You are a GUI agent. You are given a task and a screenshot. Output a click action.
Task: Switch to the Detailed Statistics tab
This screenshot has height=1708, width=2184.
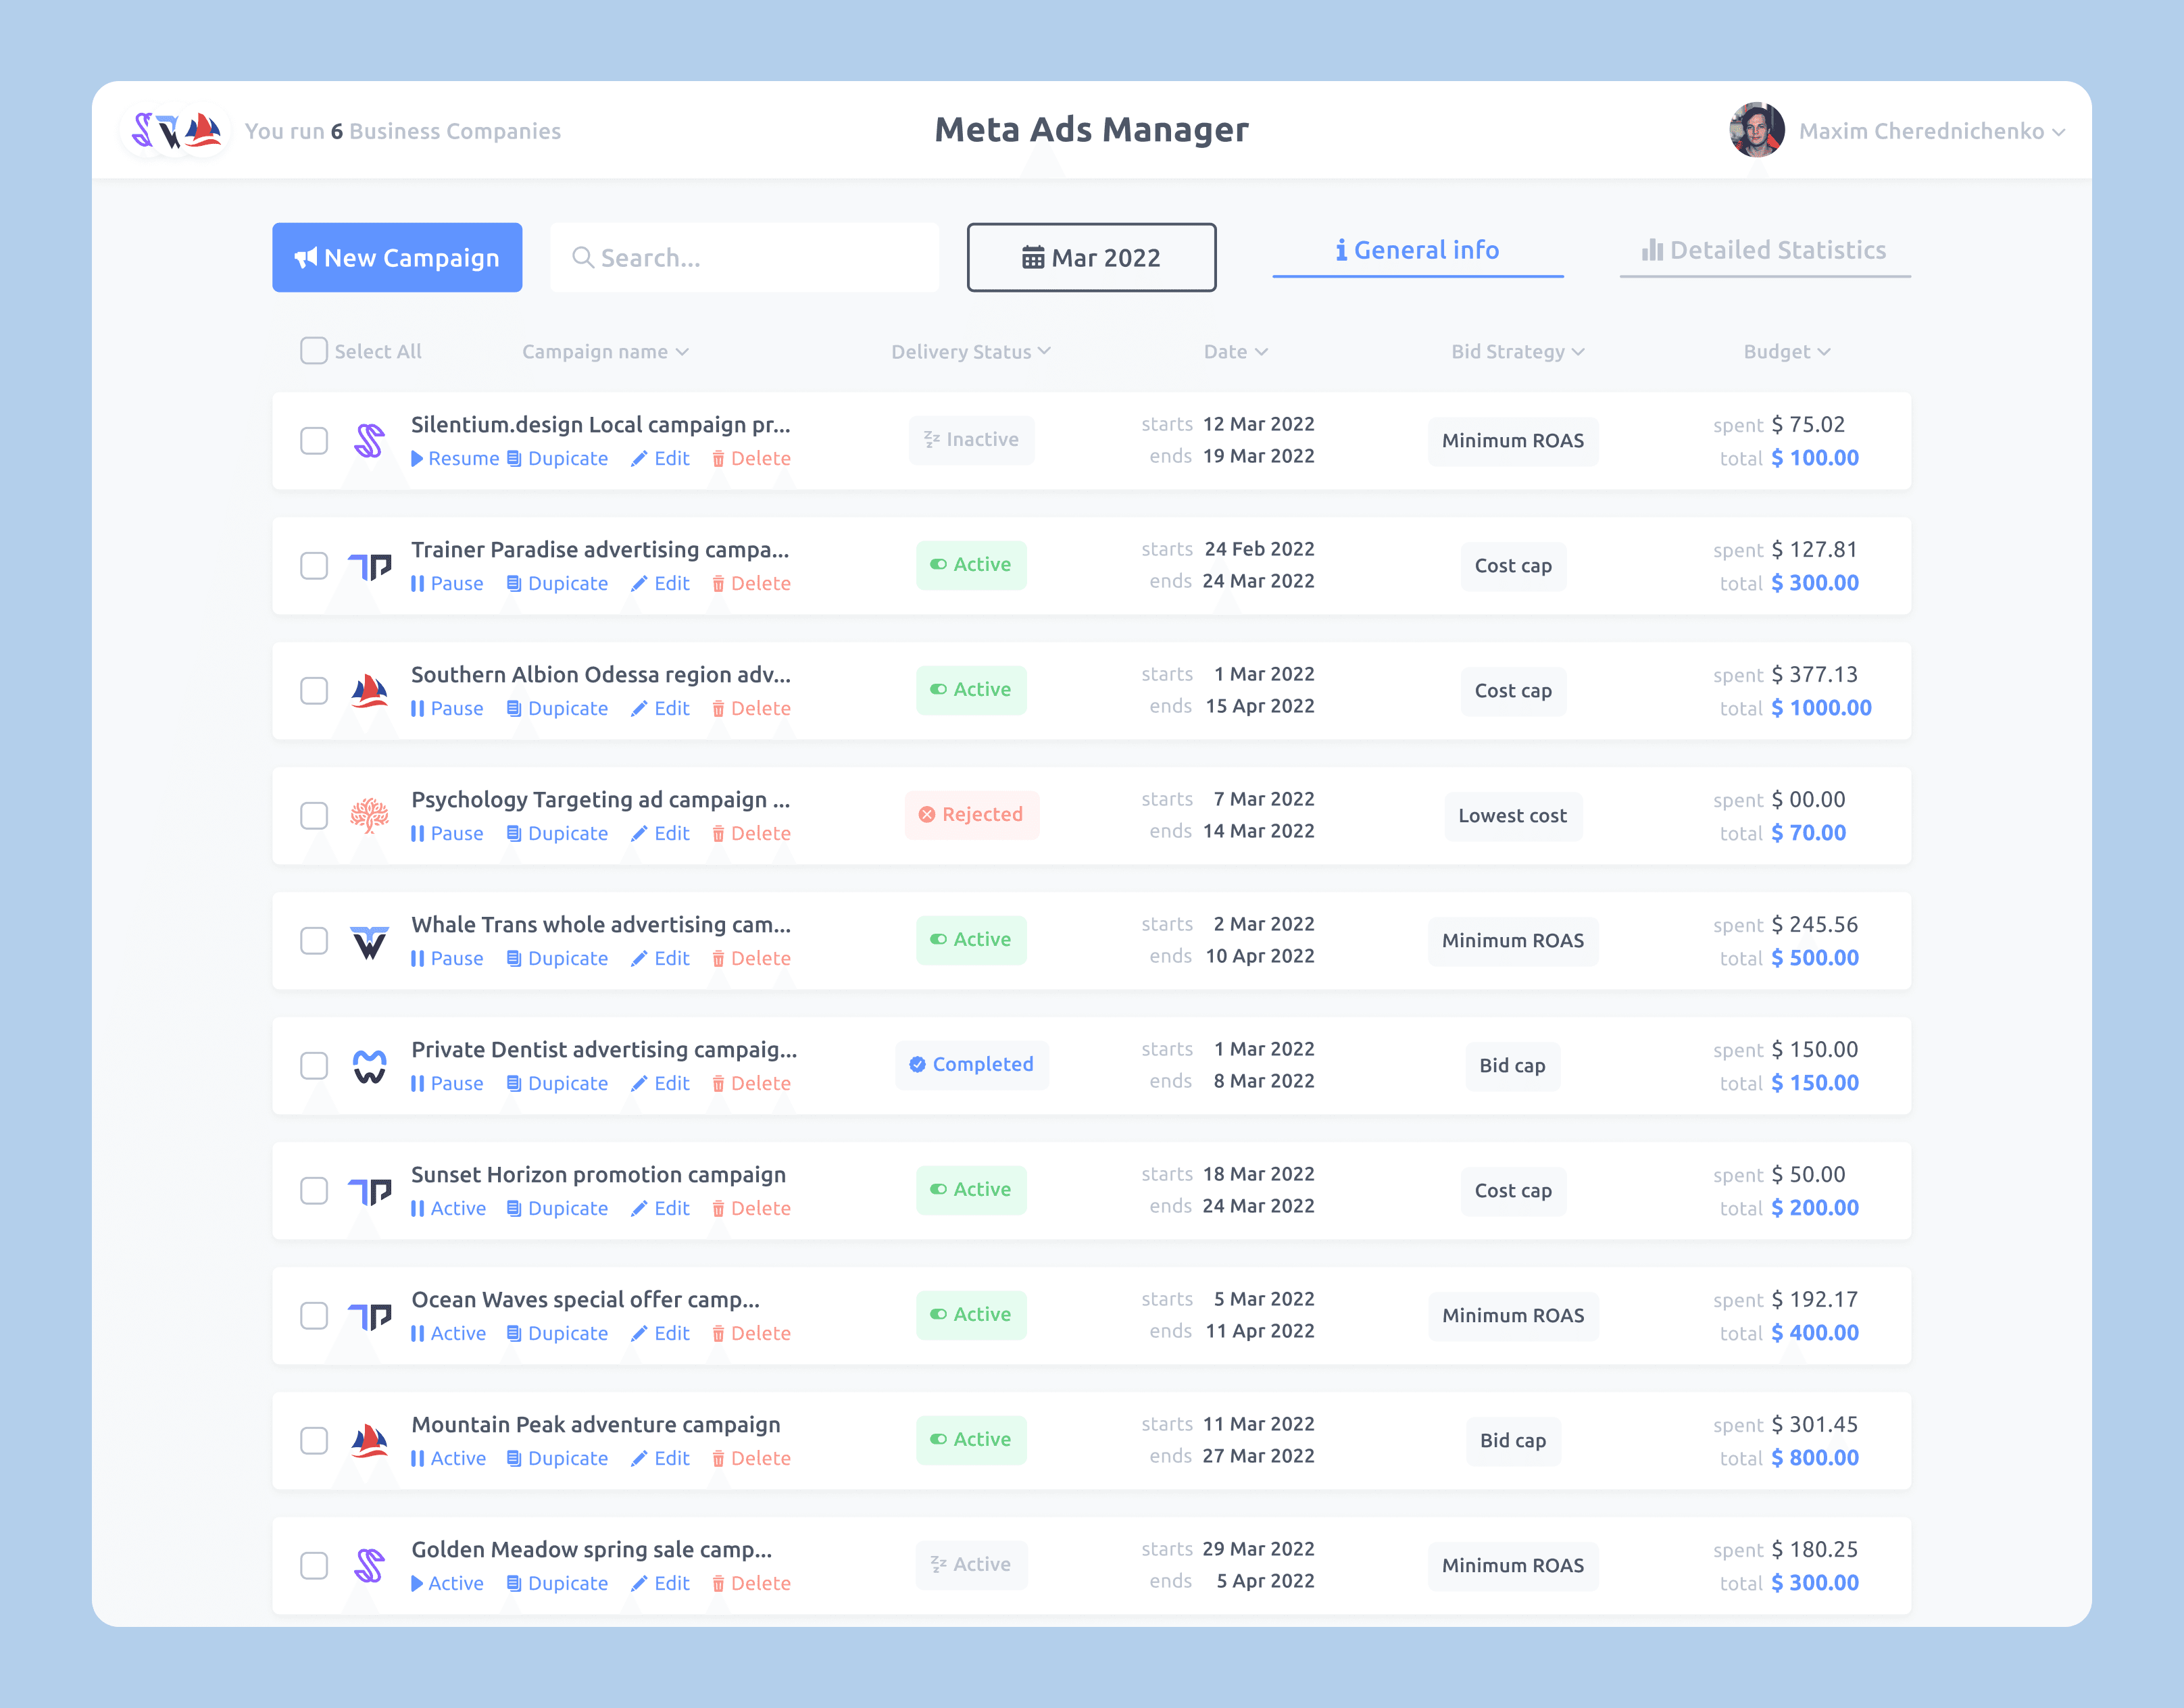coord(1765,250)
